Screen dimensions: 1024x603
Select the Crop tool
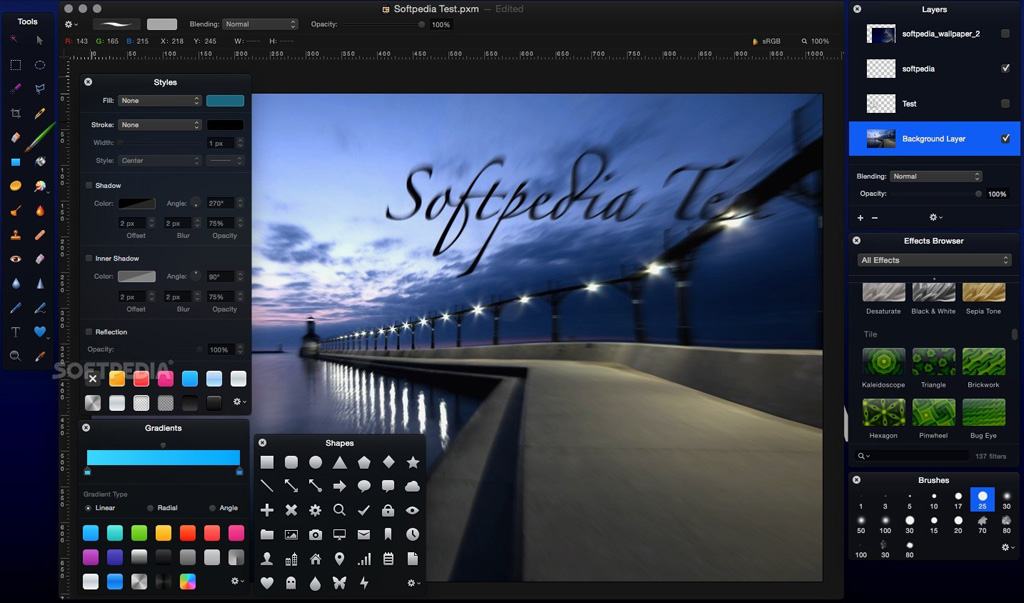click(16, 113)
